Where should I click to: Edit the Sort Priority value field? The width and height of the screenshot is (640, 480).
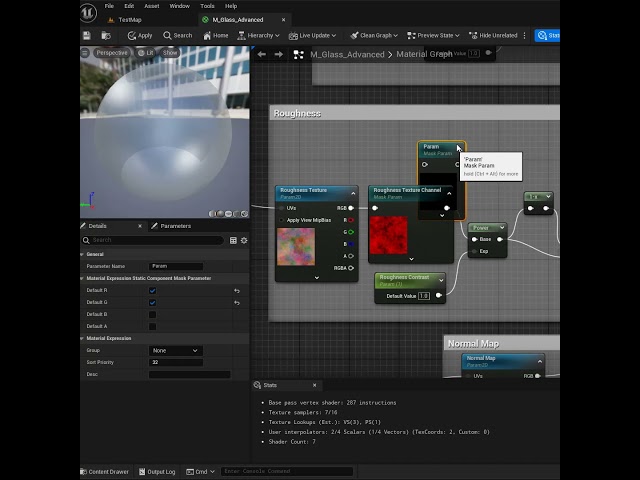(176, 362)
